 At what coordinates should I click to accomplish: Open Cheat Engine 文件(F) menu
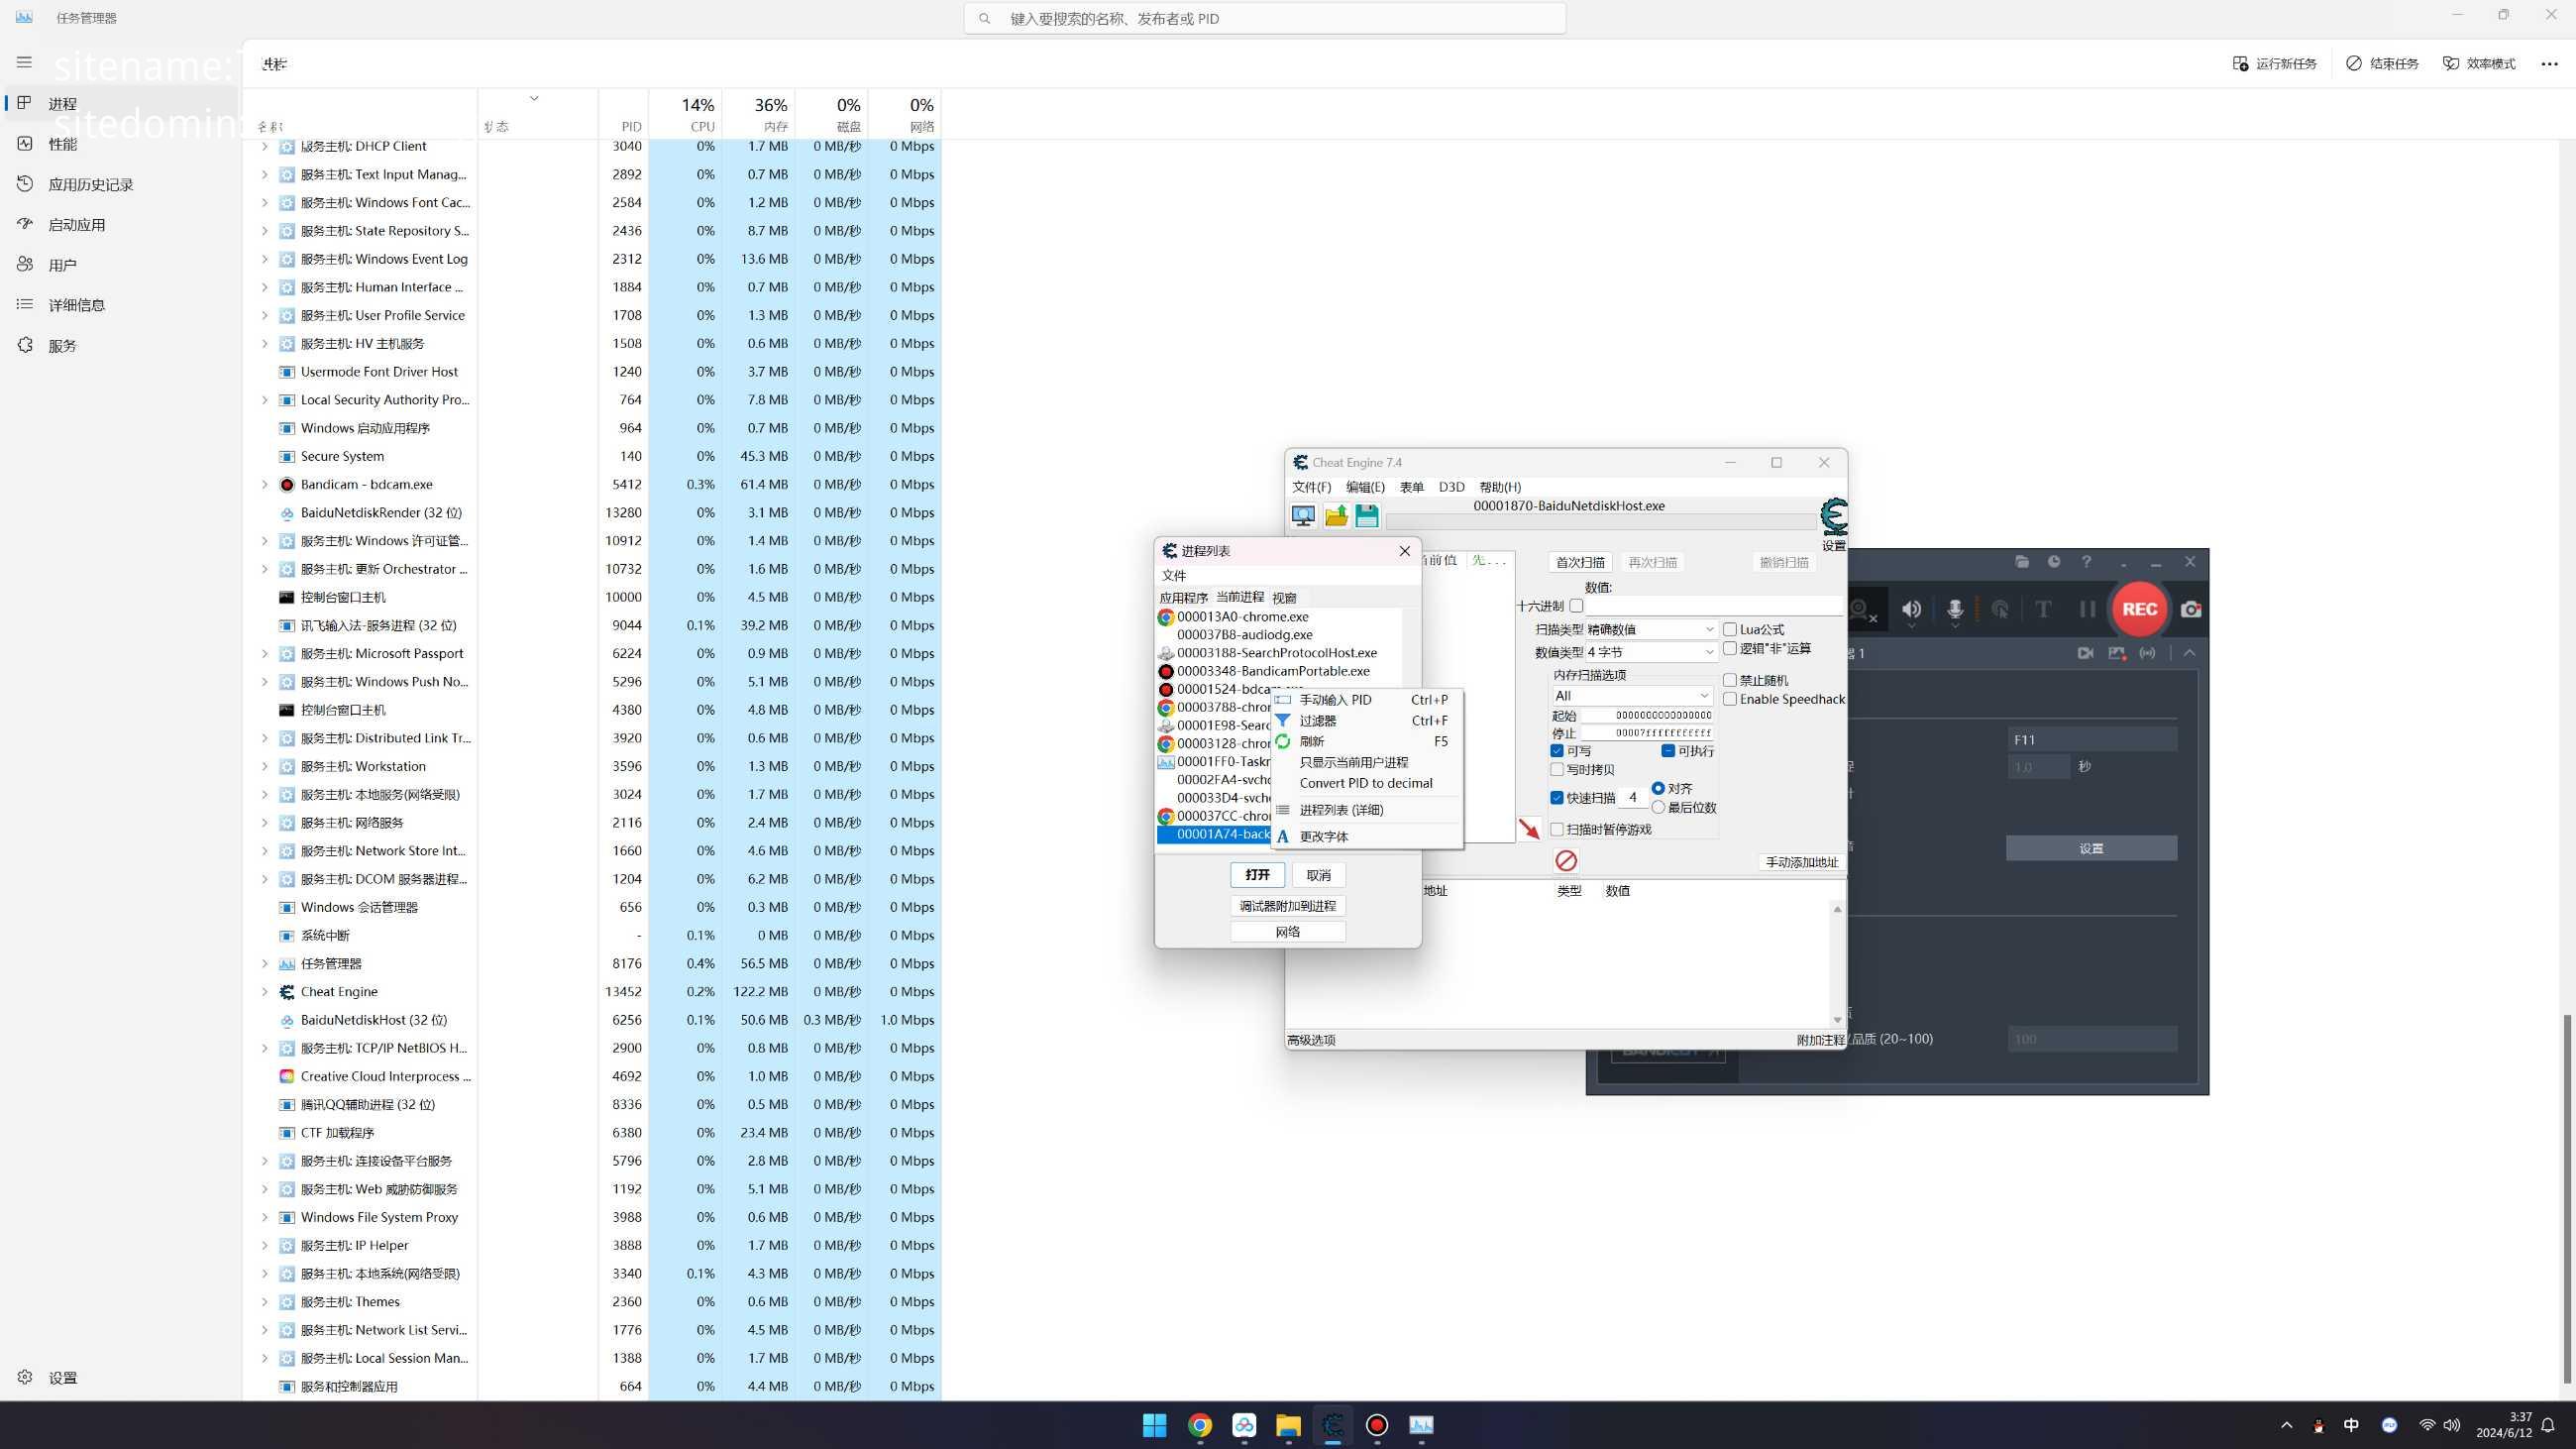[1311, 487]
